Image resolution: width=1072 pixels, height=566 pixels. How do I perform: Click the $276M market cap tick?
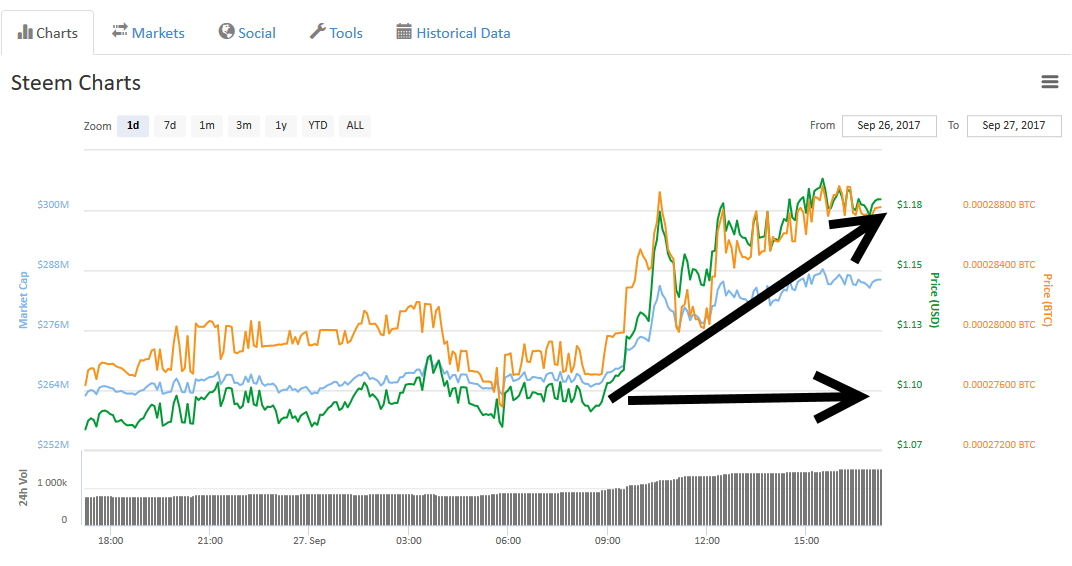point(53,325)
